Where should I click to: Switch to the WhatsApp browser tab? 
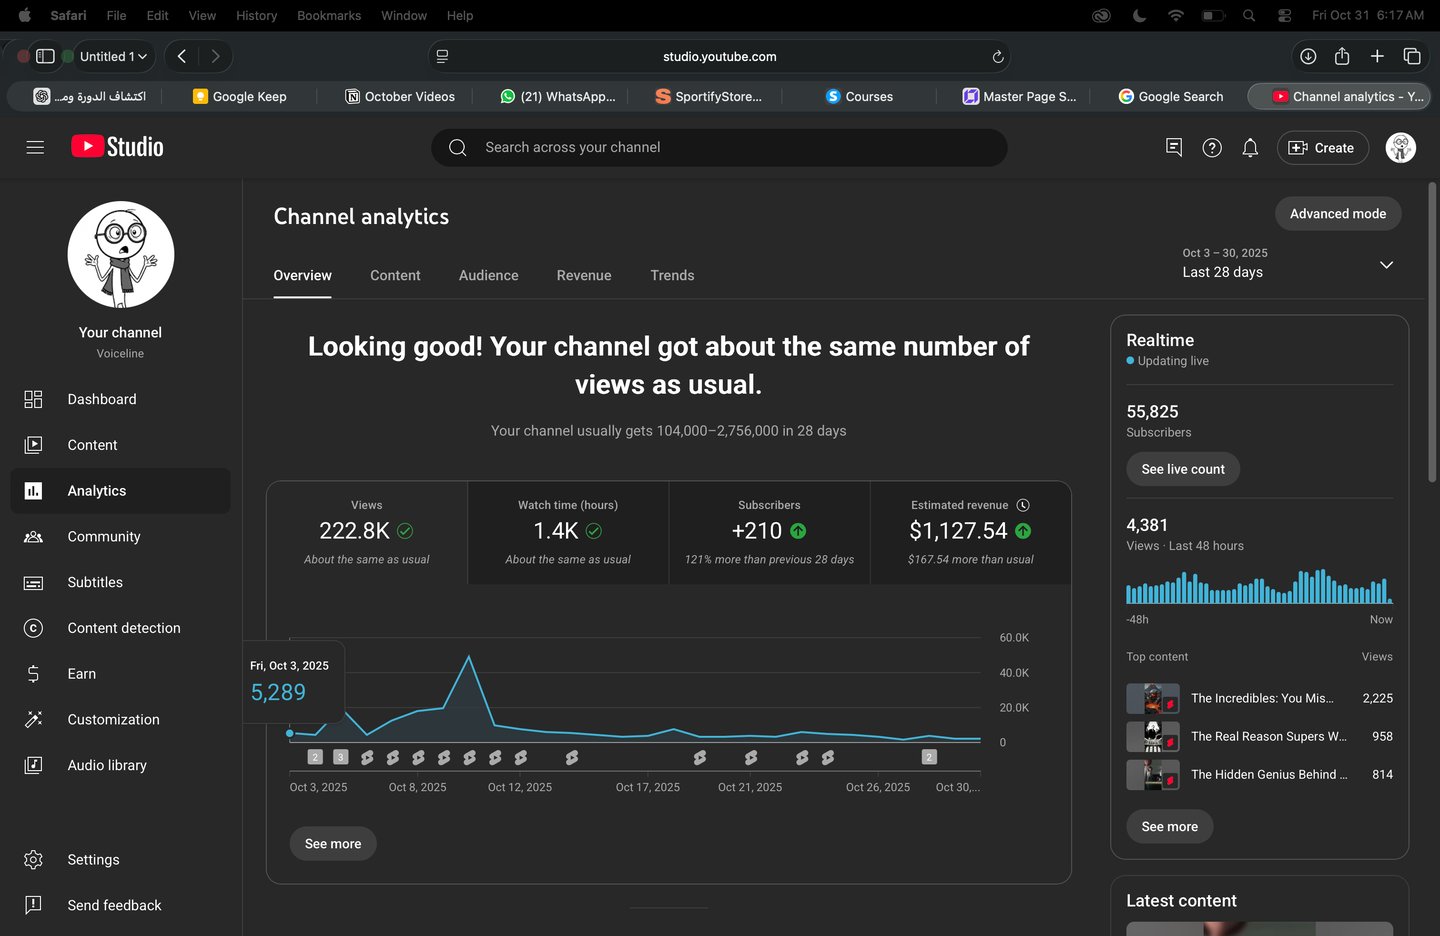point(558,96)
